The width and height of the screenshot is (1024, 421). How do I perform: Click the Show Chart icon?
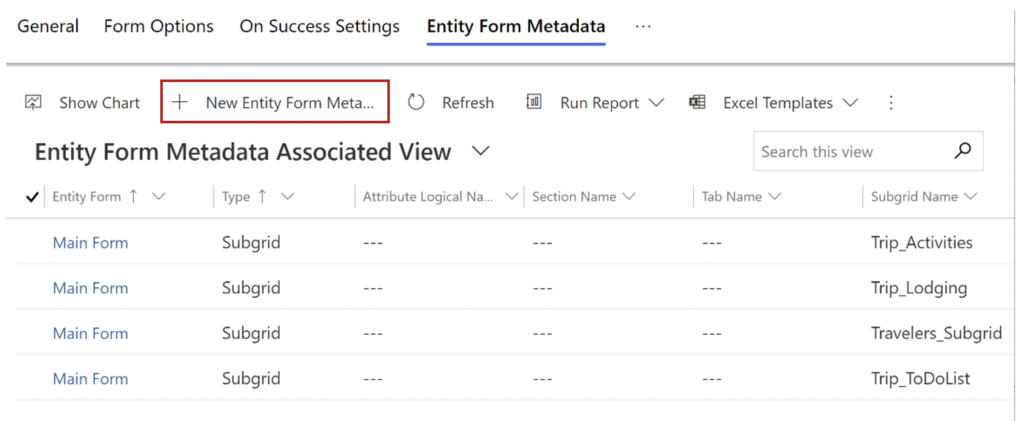(34, 103)
